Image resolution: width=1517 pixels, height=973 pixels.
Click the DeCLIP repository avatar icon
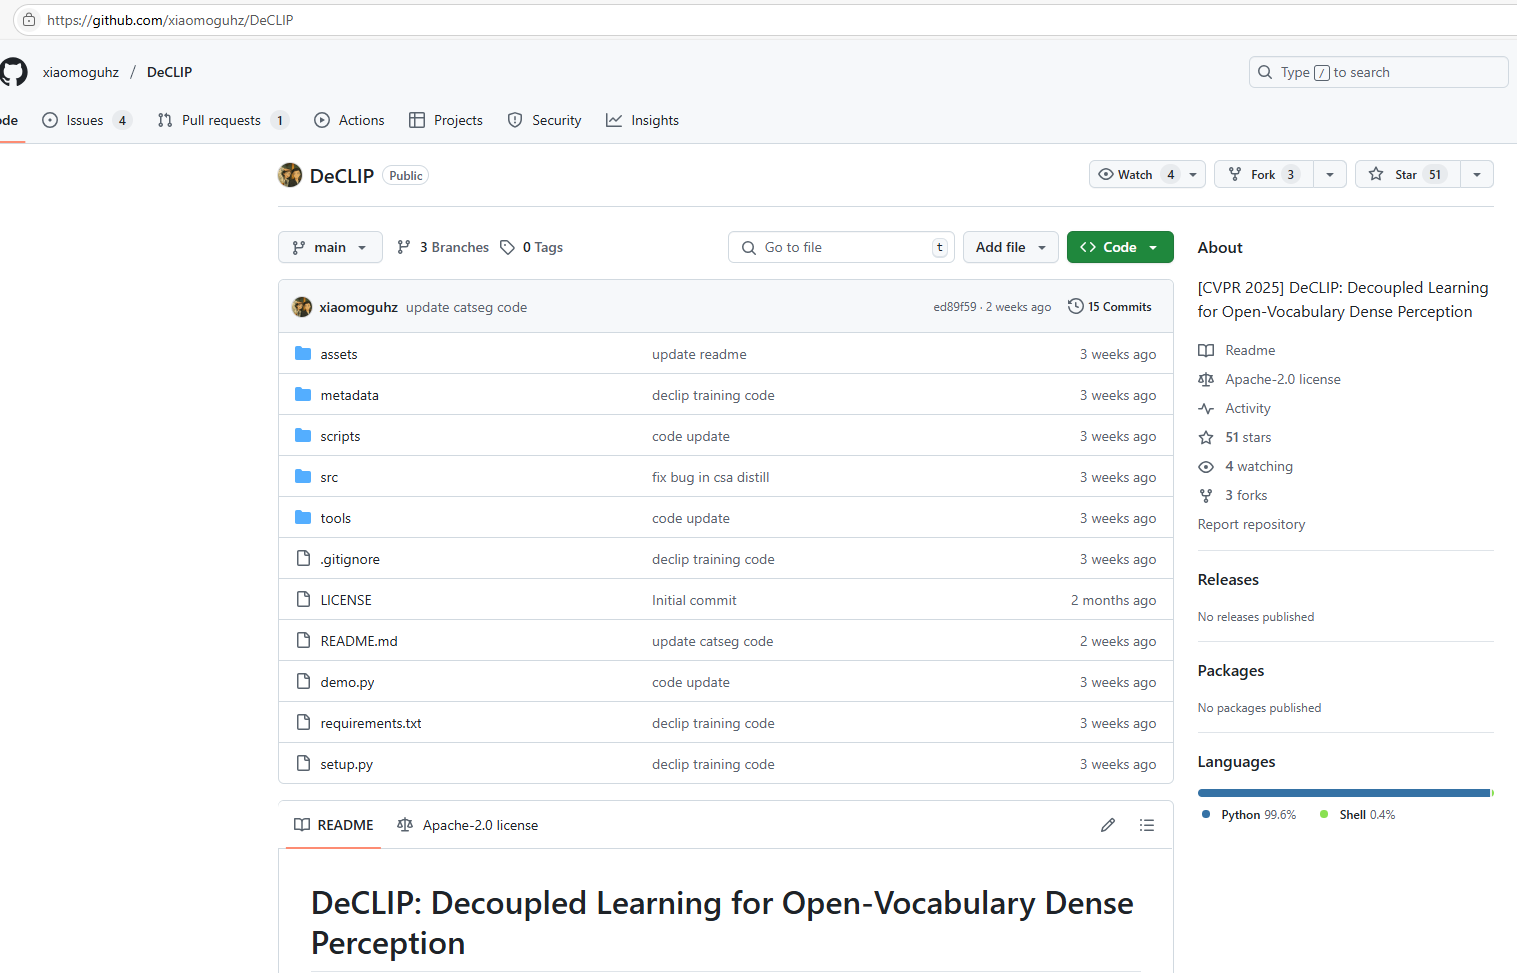pos(290,175)
